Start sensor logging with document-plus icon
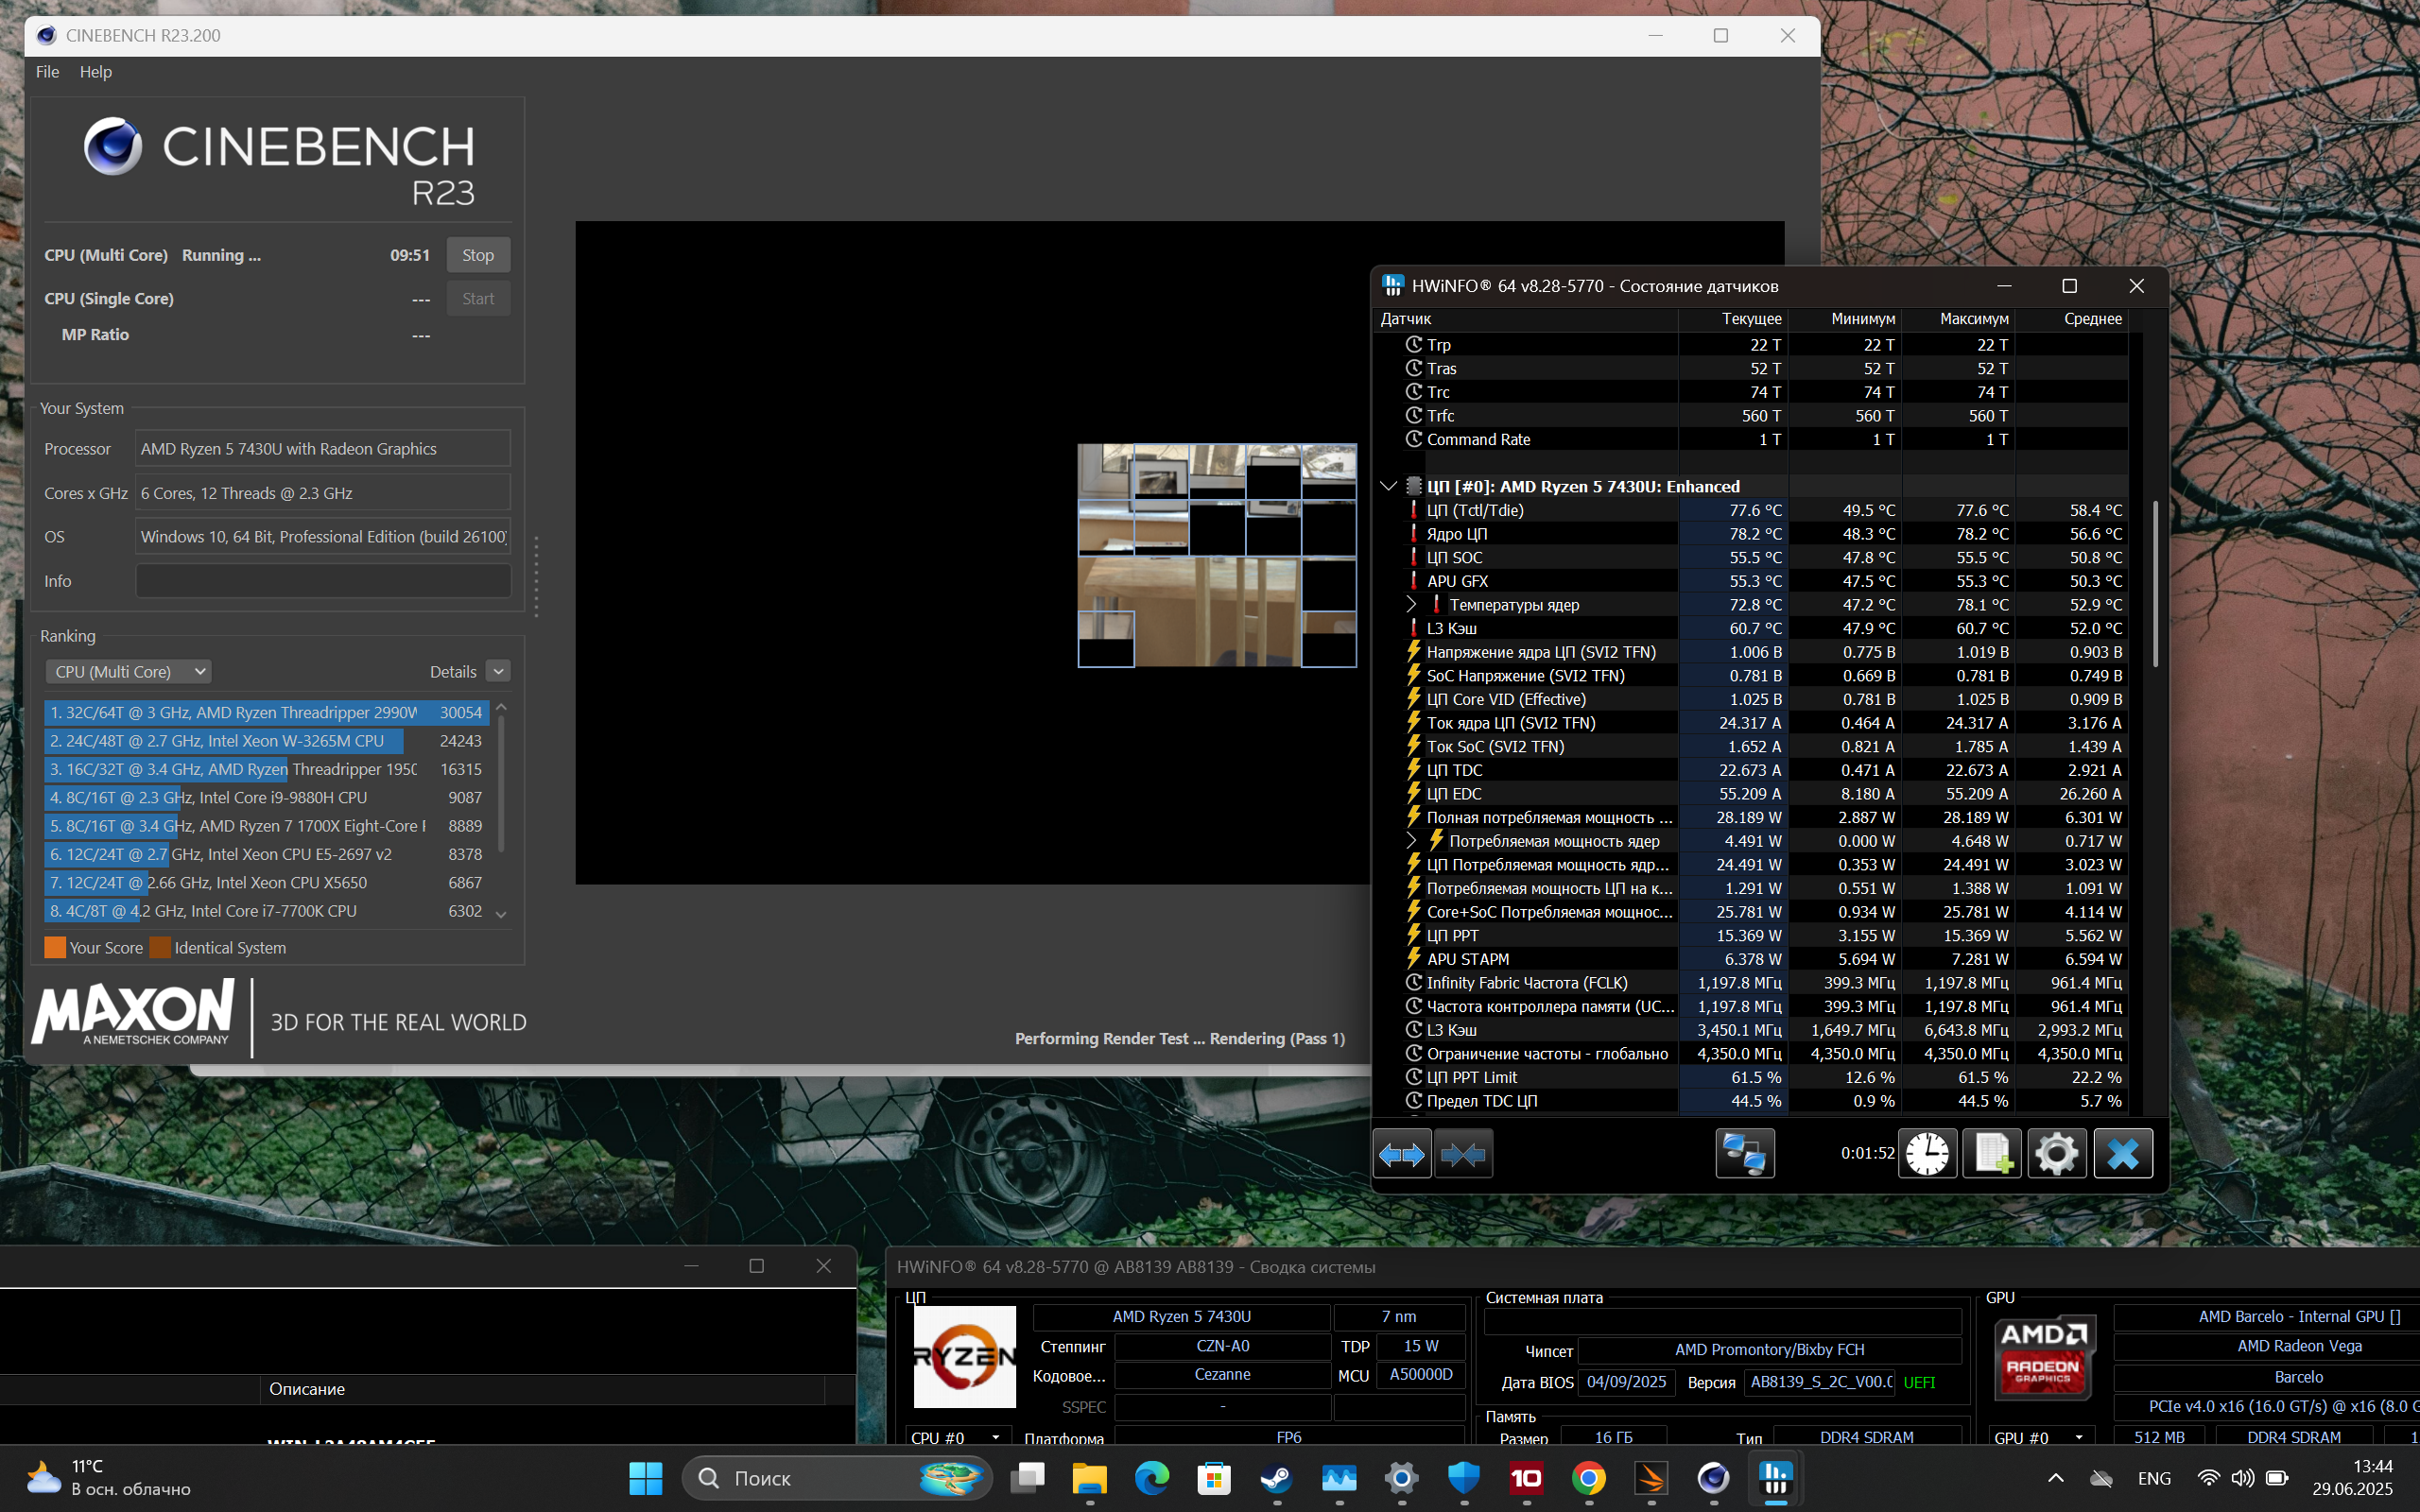This screenshot has height=1512, width=2420. pos(1991,1155)
